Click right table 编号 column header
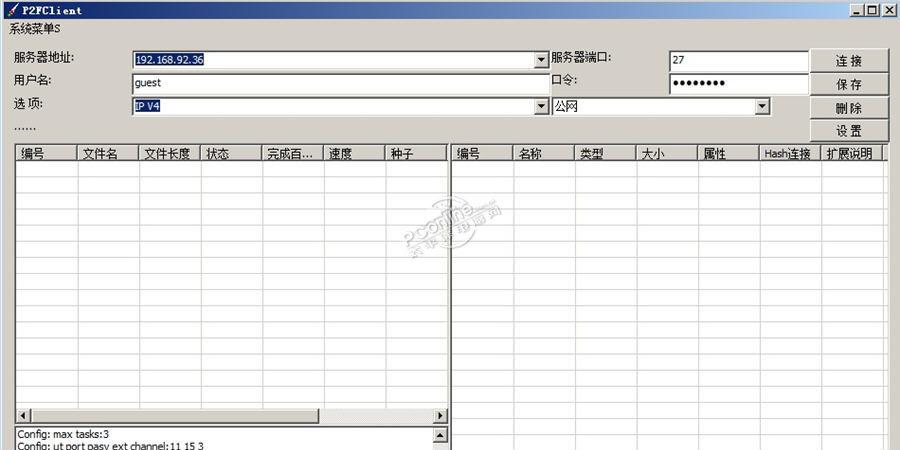This screenshot has height=450, width=900. pyautogui.click(x=482, y=153)
